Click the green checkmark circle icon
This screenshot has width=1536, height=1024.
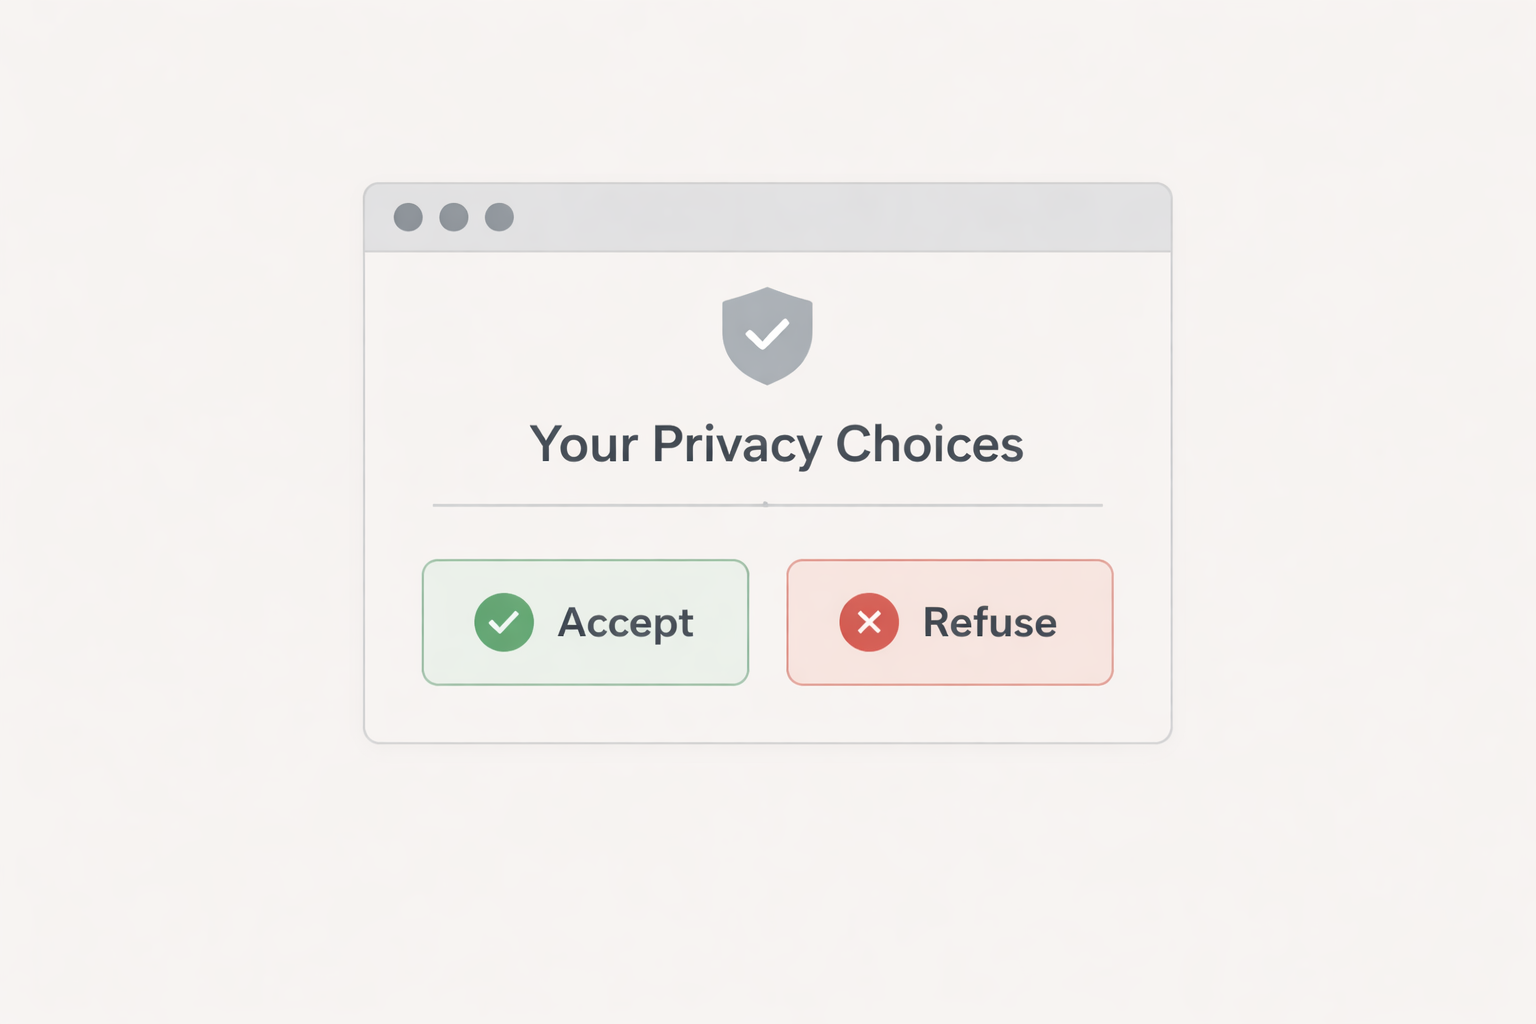point(504,622)
